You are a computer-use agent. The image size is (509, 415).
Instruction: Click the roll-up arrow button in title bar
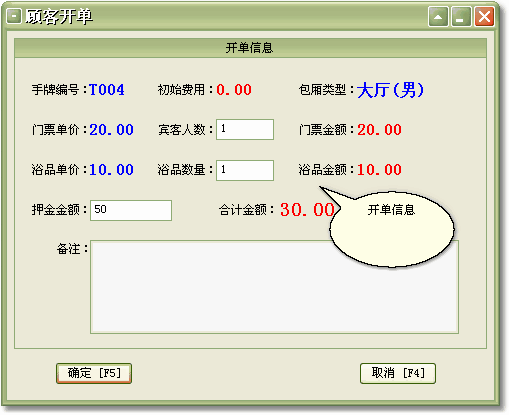tap(438, 16)
